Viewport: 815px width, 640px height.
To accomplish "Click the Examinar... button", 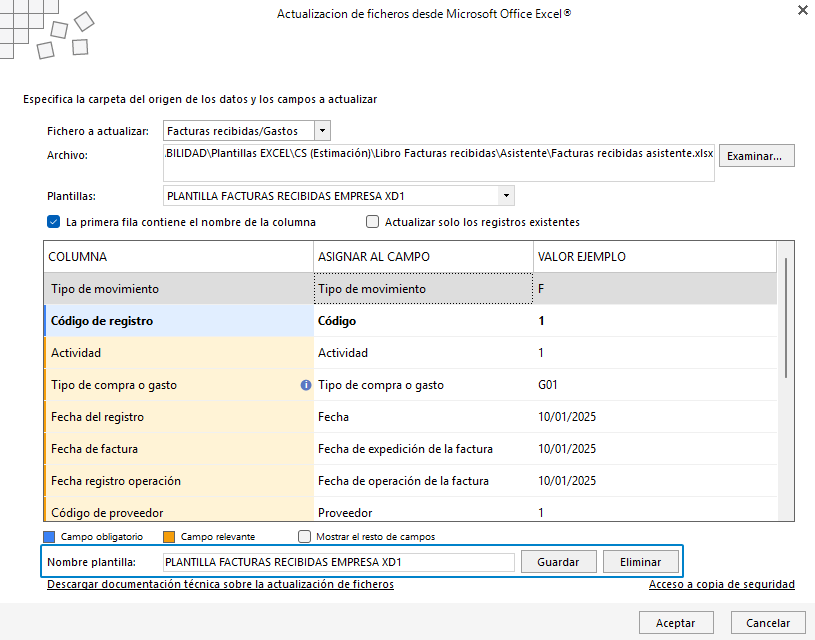I will (x=756, y=155).
